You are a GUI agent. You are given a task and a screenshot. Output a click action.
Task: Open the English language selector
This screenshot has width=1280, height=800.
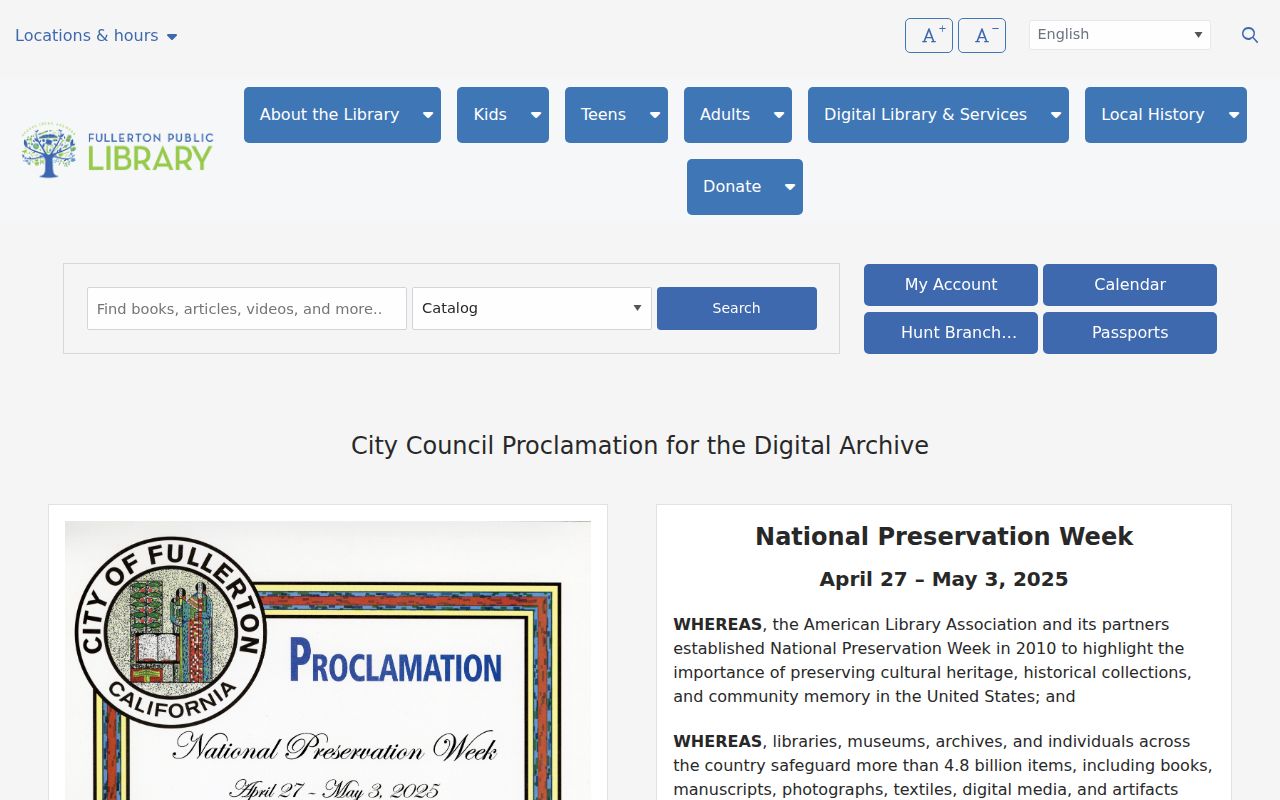coord(1120,35)
